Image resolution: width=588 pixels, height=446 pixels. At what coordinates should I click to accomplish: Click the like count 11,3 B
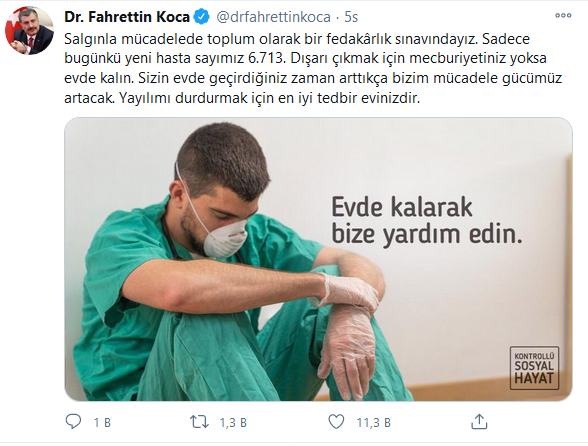pos(374,423)
